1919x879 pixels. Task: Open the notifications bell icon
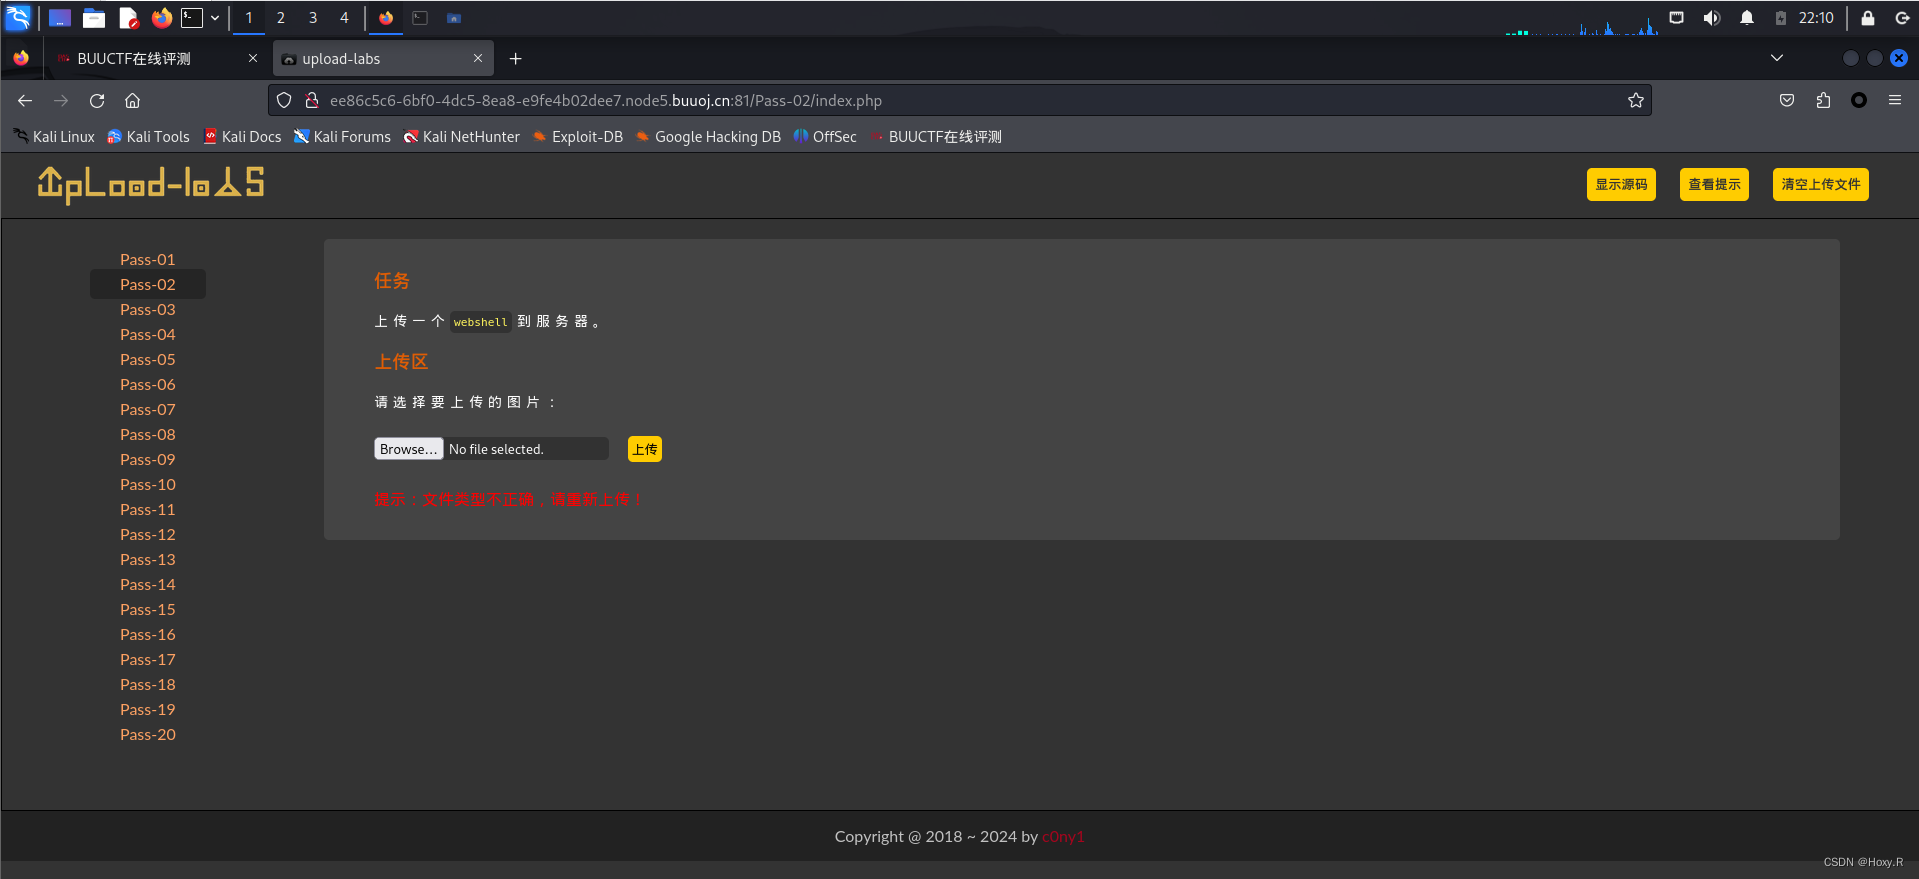point(1747,18)
